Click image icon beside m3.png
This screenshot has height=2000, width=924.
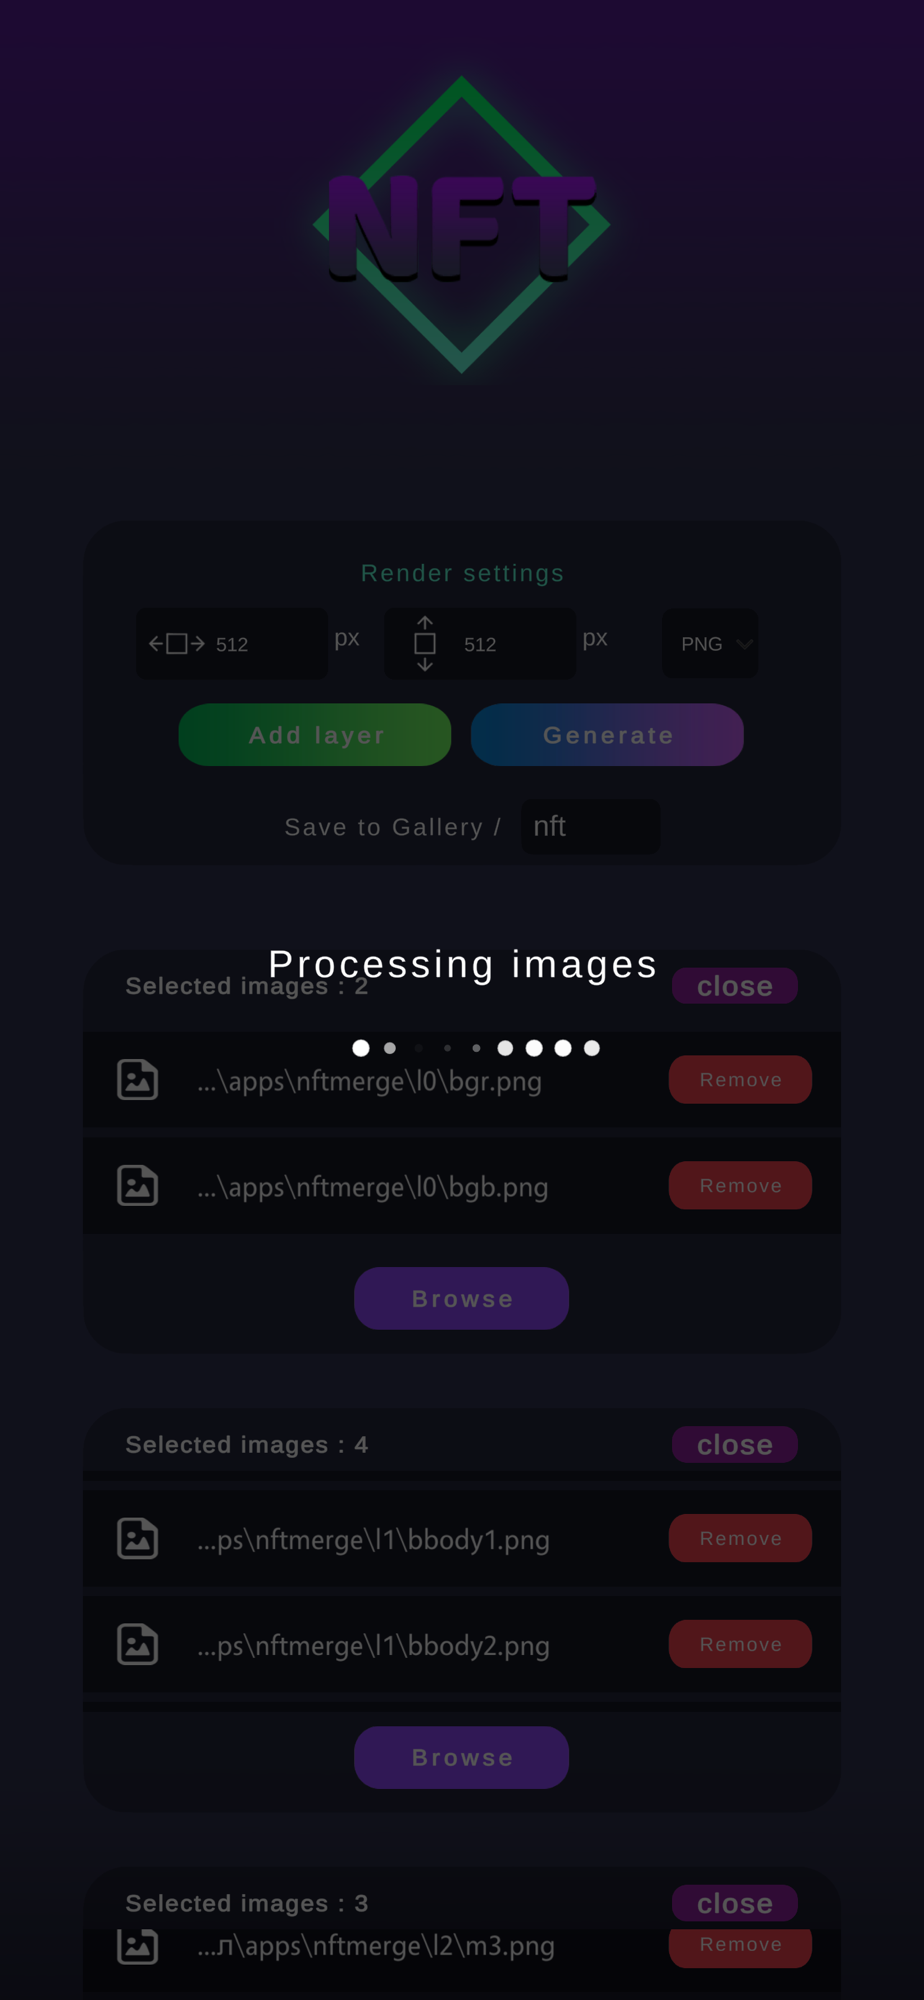(138, 1946)
